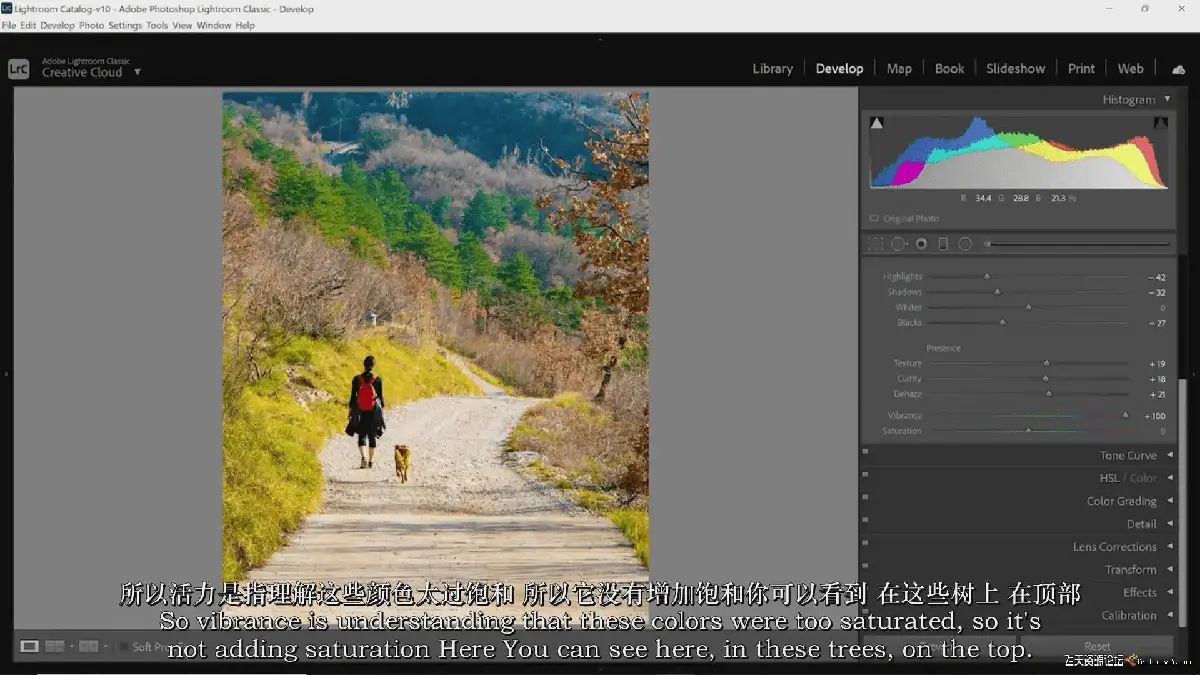
Task: Toggle Detail panel on/off switch
Action: [865, 521]
